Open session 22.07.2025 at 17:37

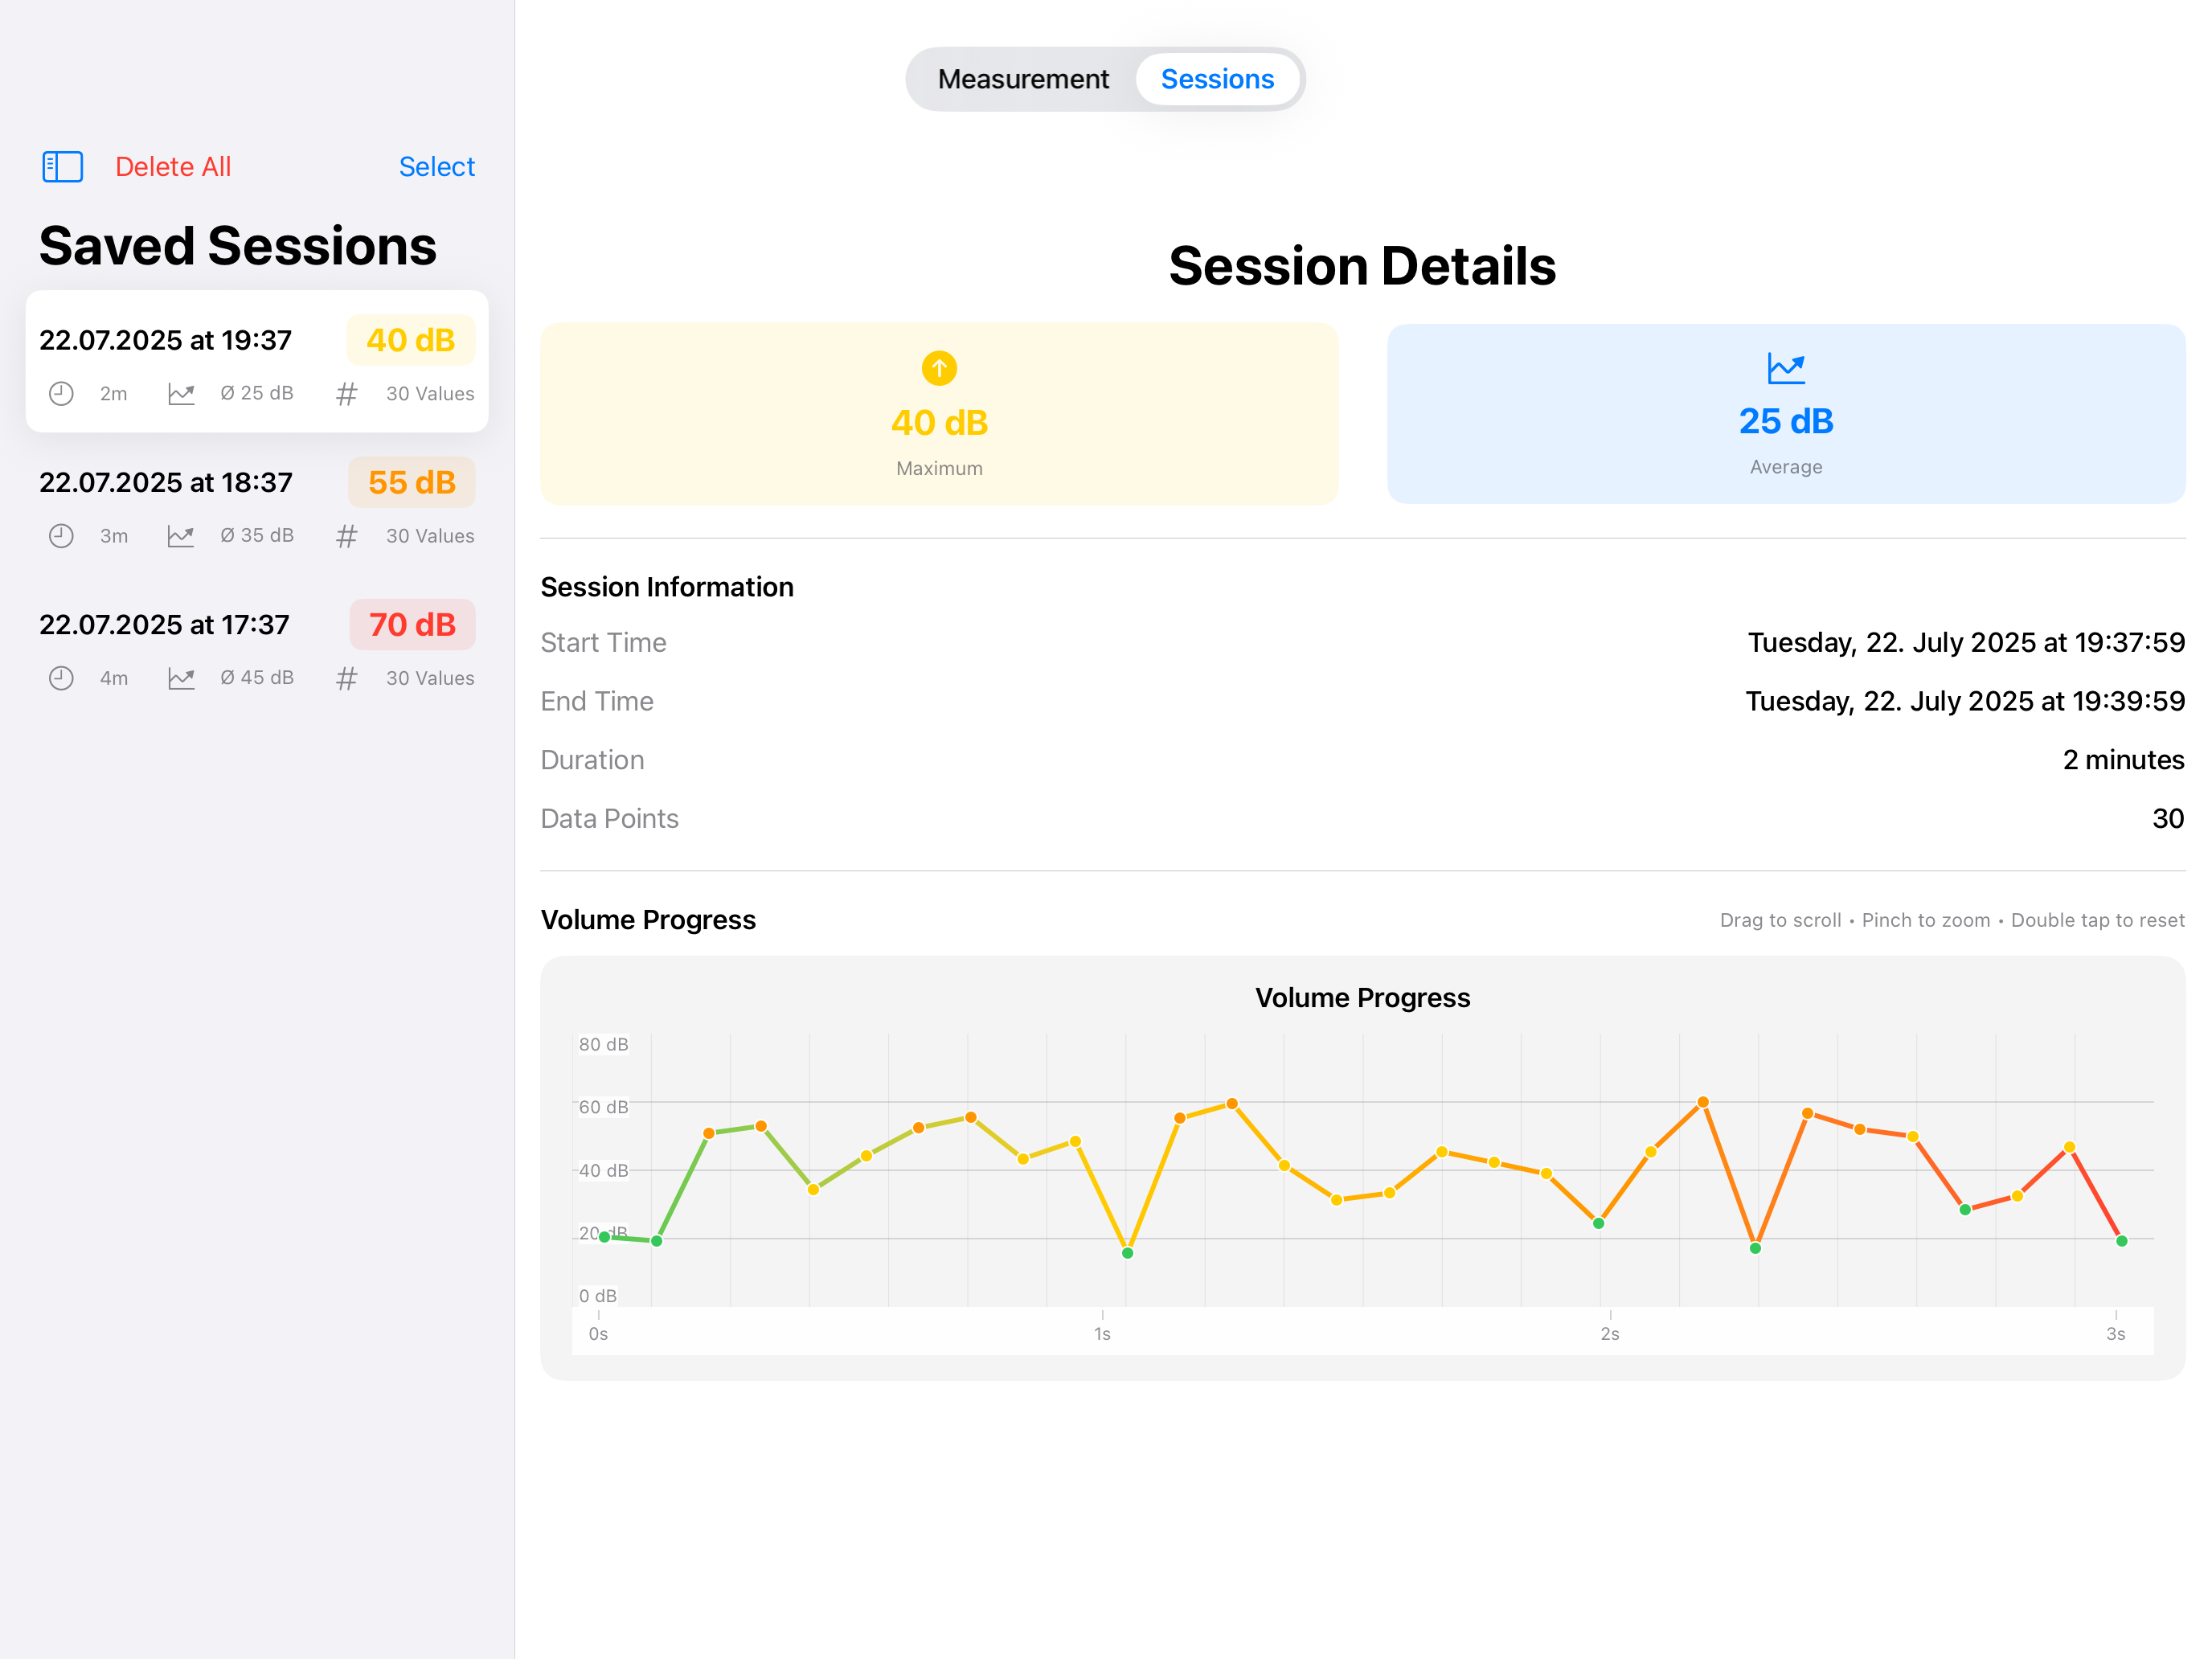point(257,645)
